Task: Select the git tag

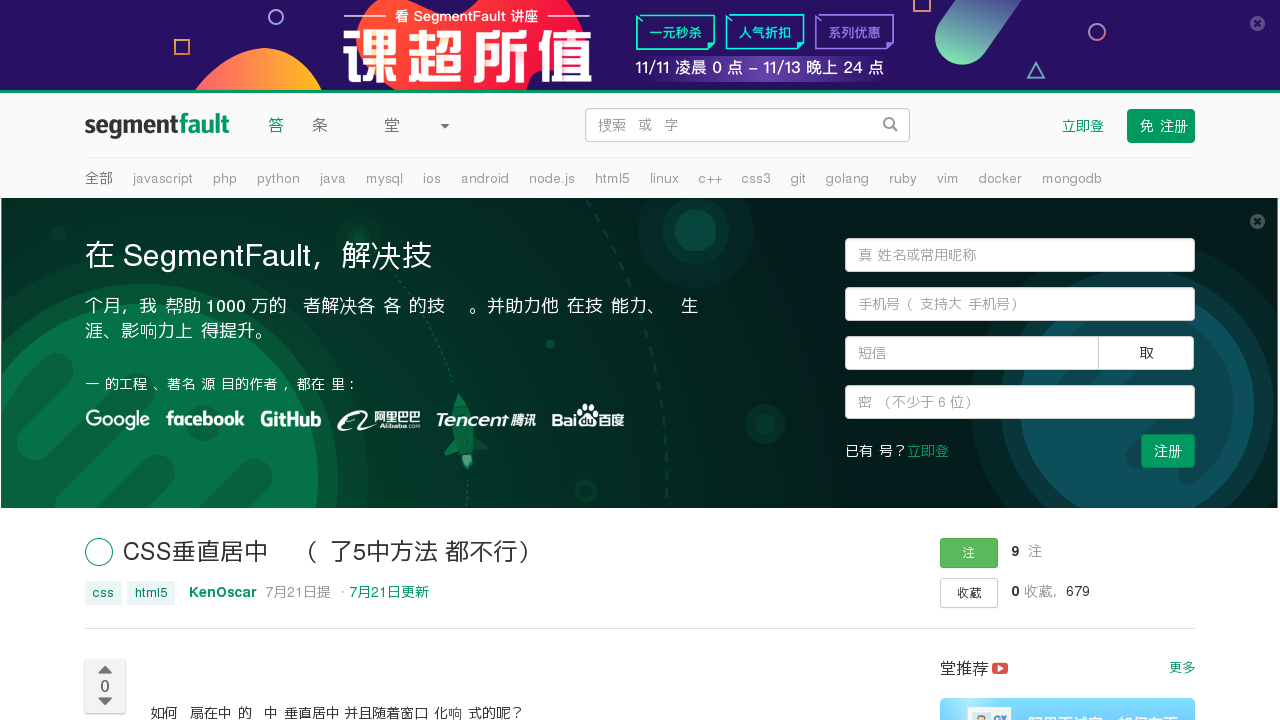Action: (x=798, y=178)
